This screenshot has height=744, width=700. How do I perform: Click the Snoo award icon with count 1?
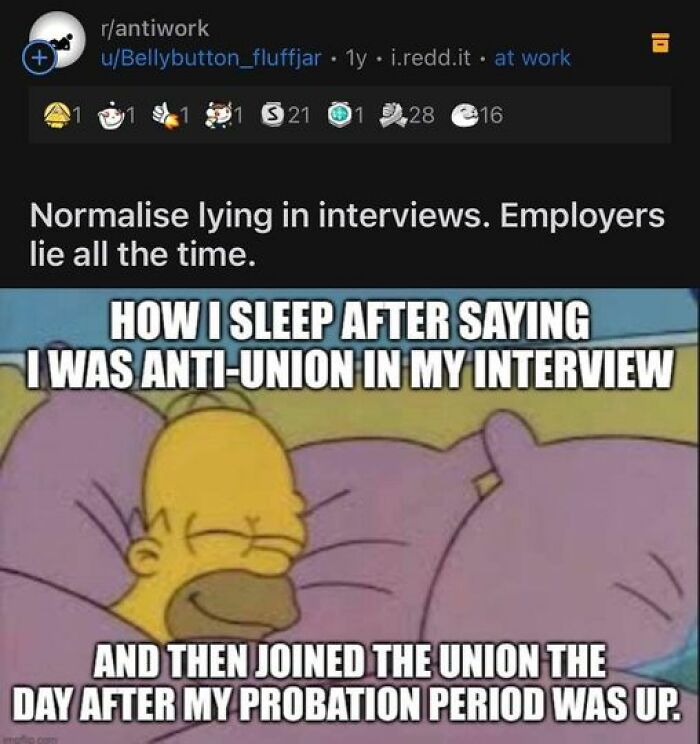coord(110,115)
